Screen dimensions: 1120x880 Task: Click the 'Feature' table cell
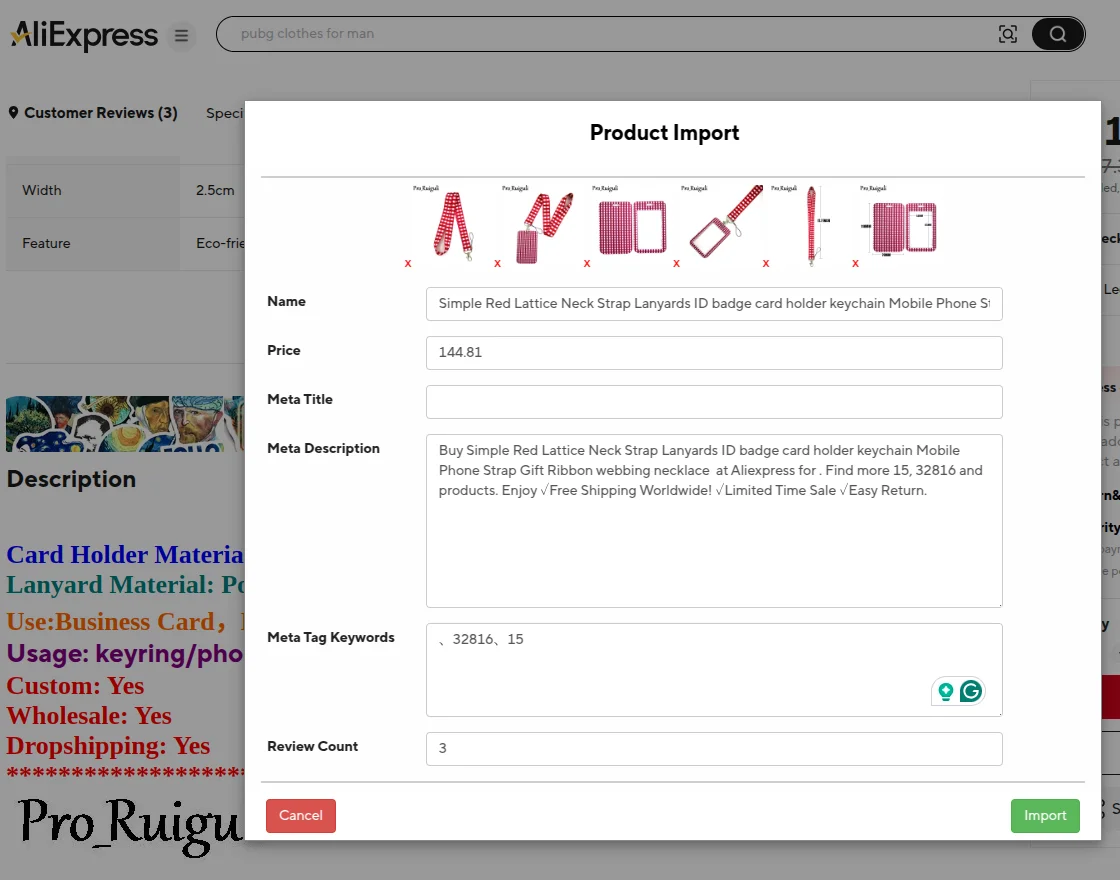[x=93, y=244]
